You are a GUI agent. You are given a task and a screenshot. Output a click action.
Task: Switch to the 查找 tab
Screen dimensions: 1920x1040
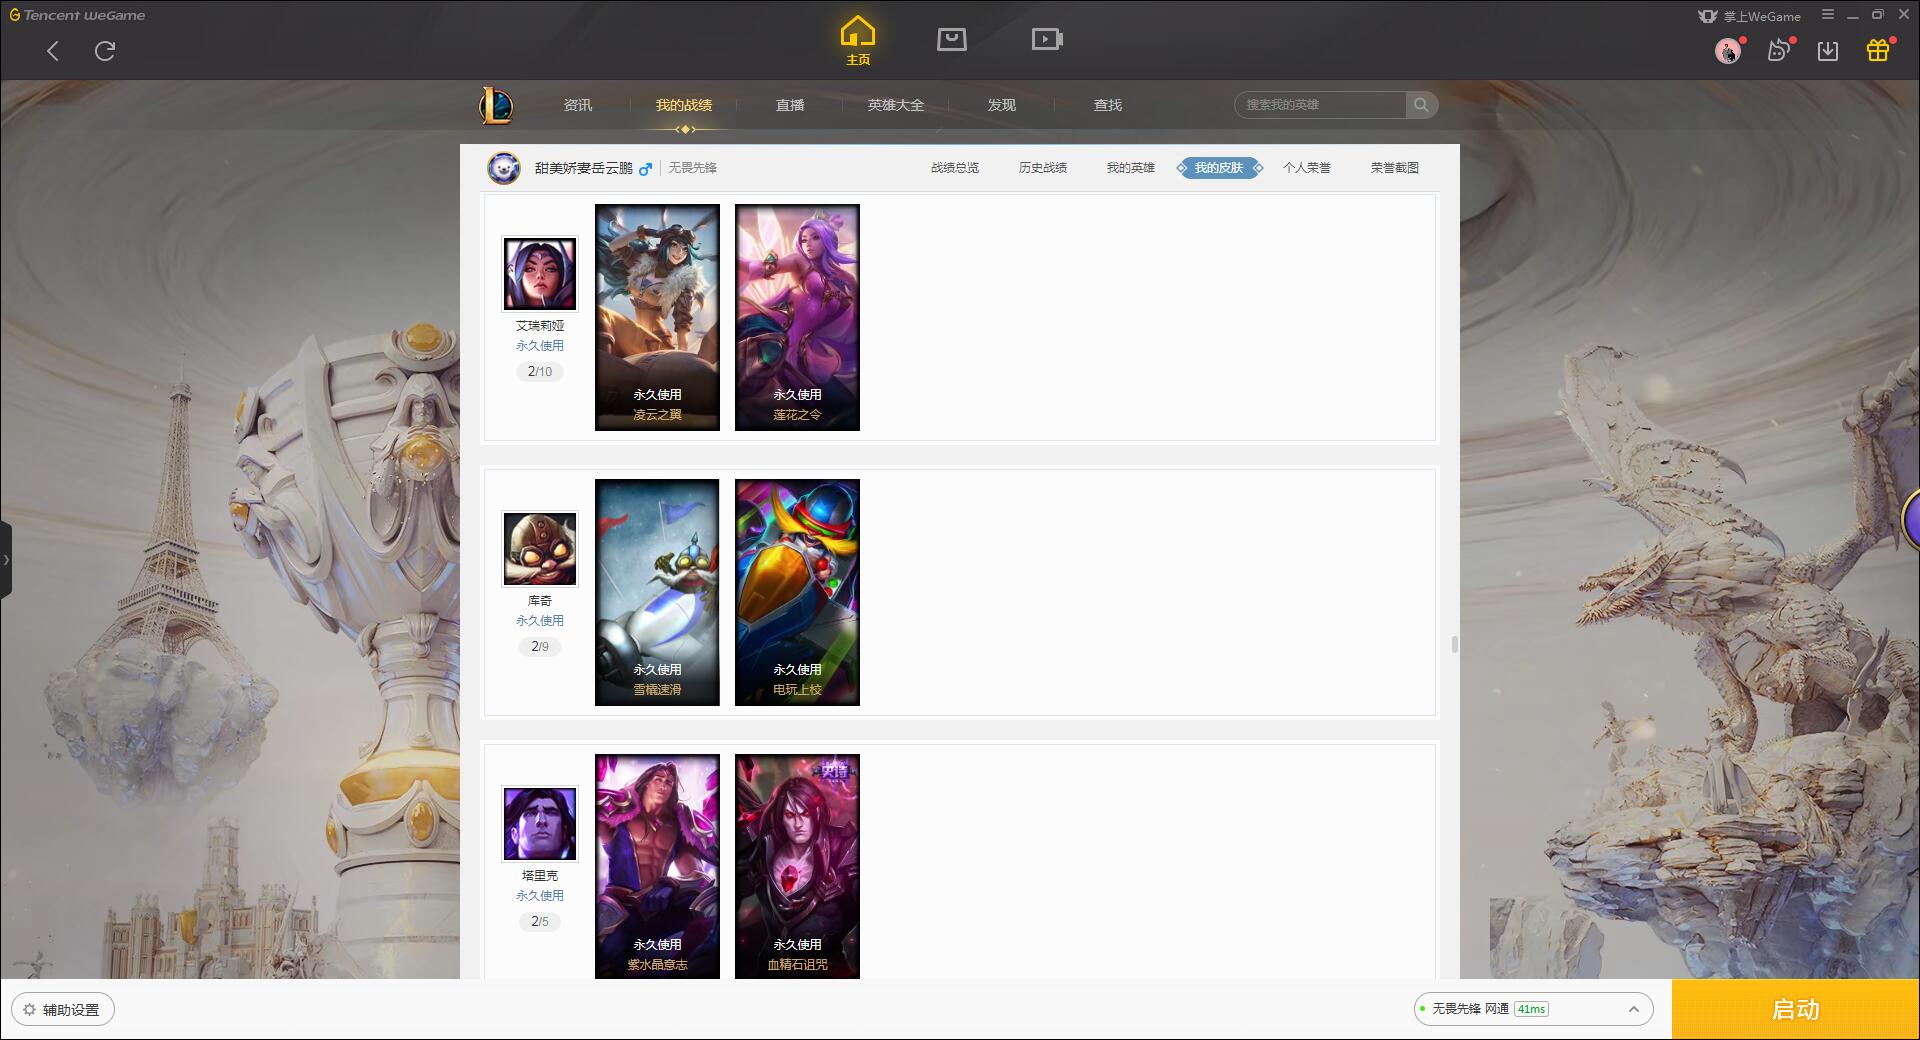click(x=1108, y=105)
